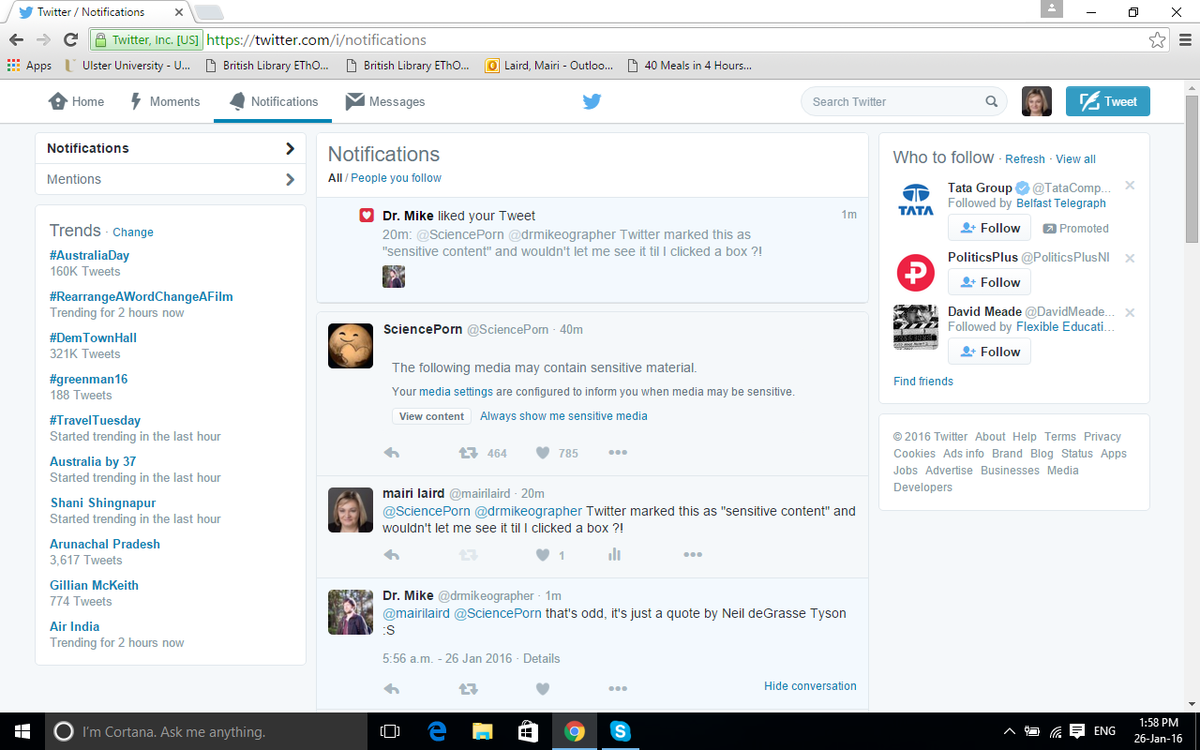Viewport: 1200px width, 750px height.
Task: Dismiss Tata Group follow suggestion
Action: pos(1130,186)
